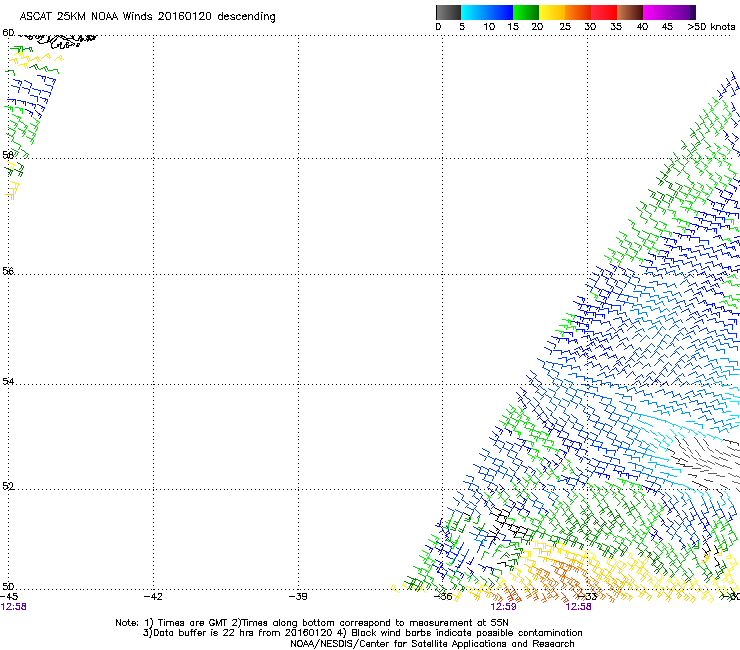The width and height of the screenshot is (740, 650).
Task: Click the longitude label -42
Action: click(153, 597)
